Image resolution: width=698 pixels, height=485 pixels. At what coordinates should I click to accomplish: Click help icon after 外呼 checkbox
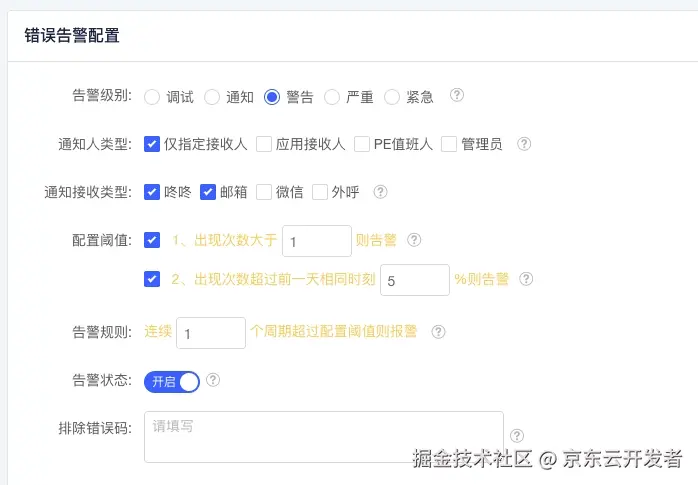tap(380, 192)
